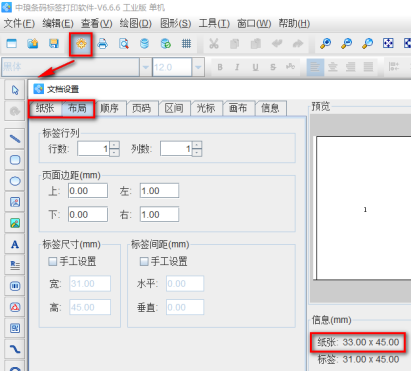This screenshot has height=371, width=412.
Task: Select the text A tool
Action: (15, 244)
